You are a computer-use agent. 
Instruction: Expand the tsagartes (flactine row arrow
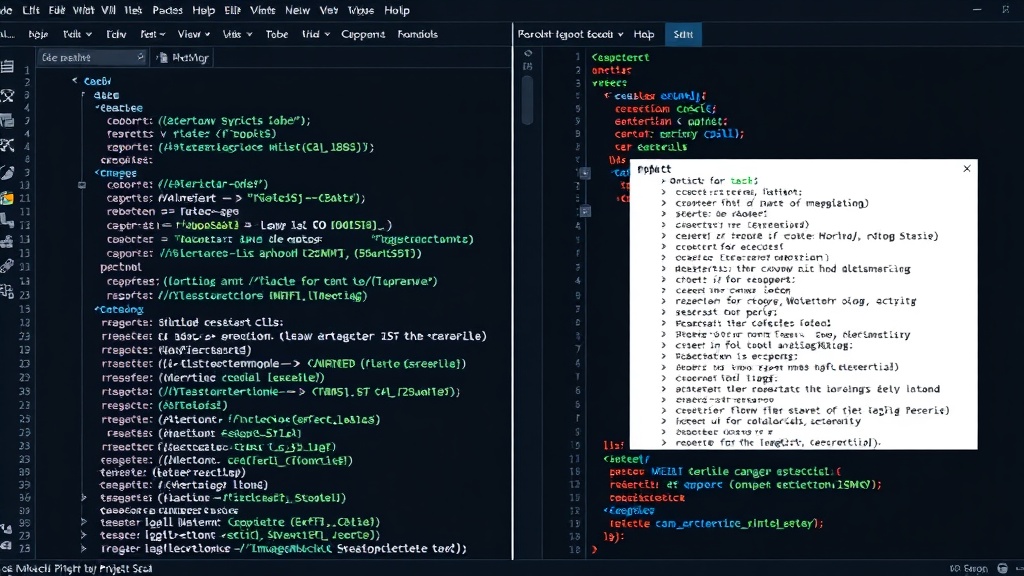tap(84, 498)
